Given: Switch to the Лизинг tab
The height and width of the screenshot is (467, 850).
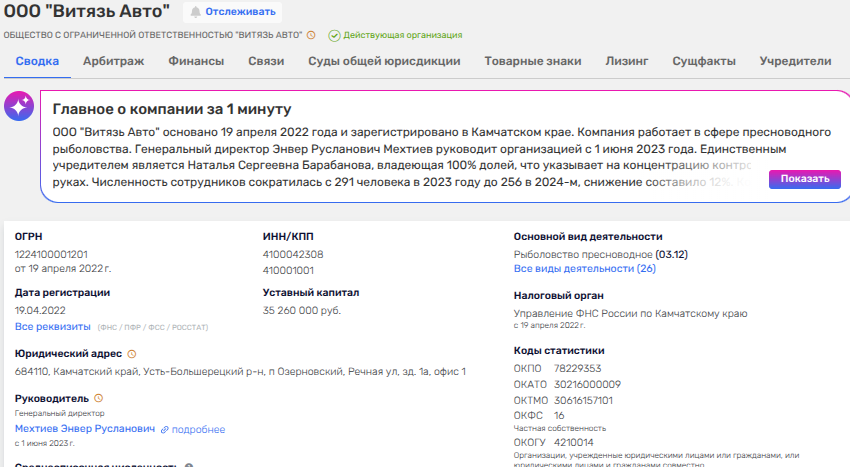Looking at the screenshot, I should point(626,61).
